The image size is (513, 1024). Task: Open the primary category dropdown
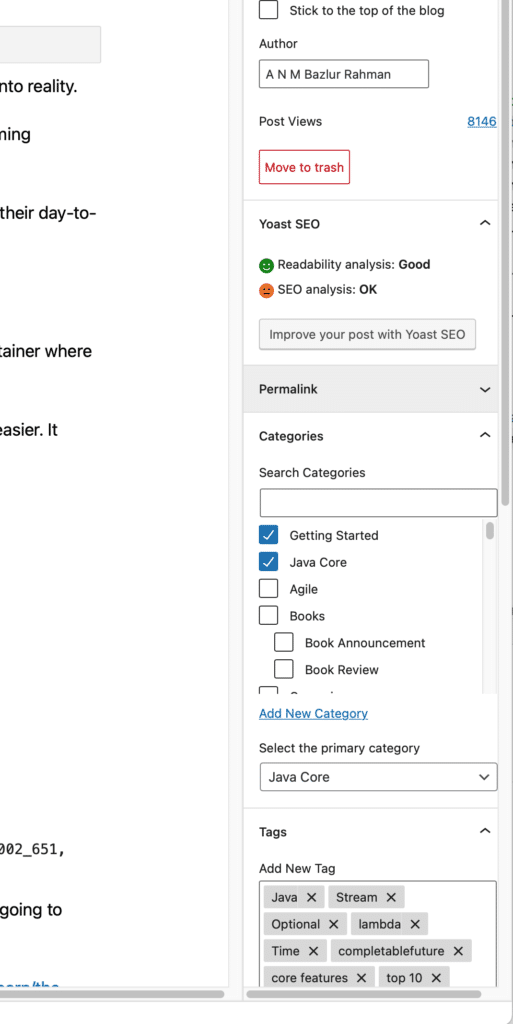pos(379,776)
